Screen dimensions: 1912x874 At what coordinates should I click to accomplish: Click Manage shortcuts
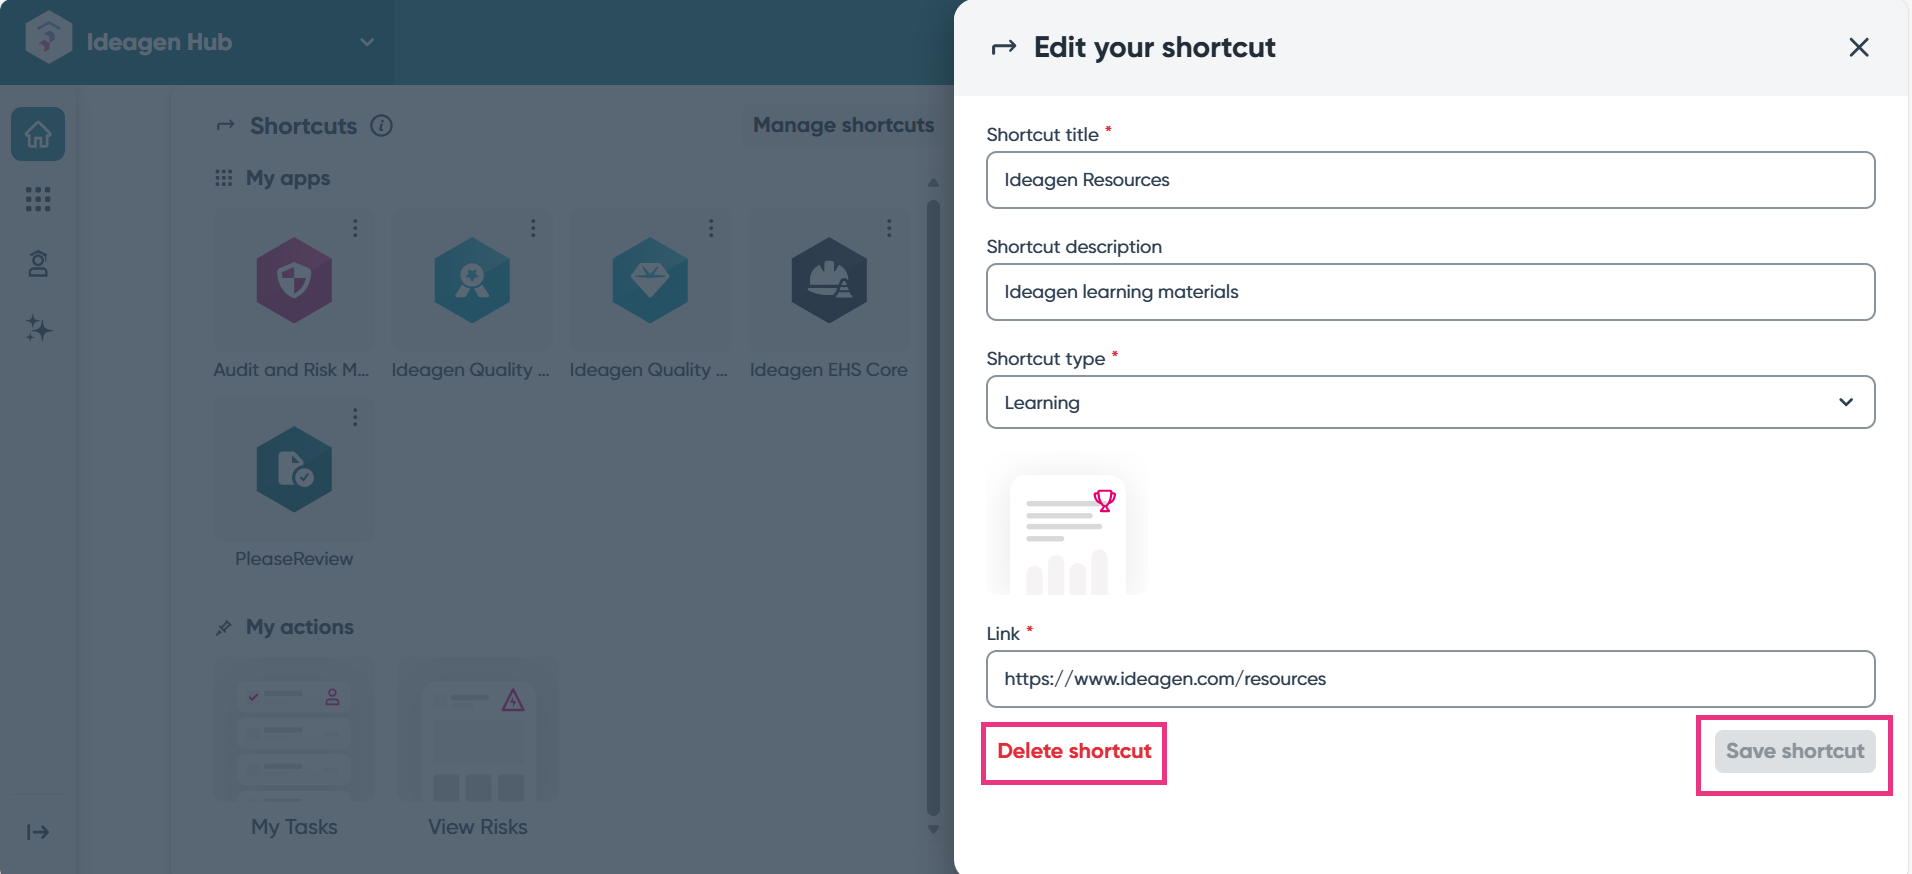pyautogui.click(x=843, y=125)
